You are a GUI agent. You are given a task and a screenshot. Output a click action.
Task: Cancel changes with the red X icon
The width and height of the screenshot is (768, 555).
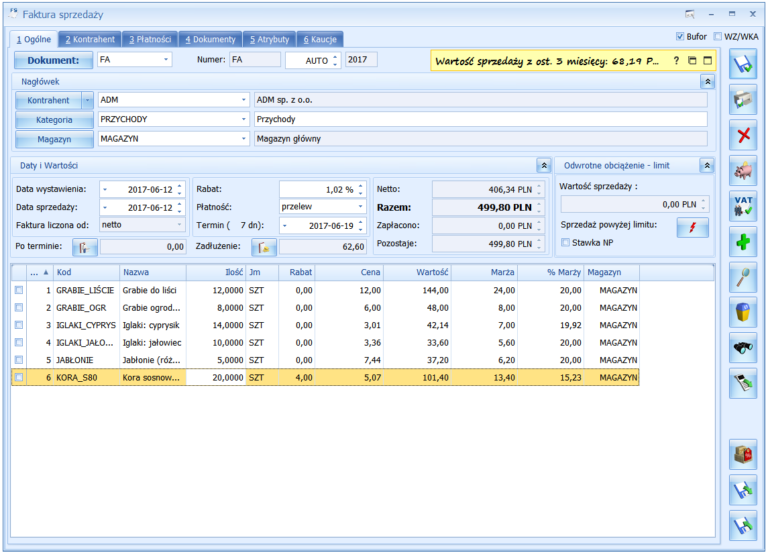pos(743,135)
